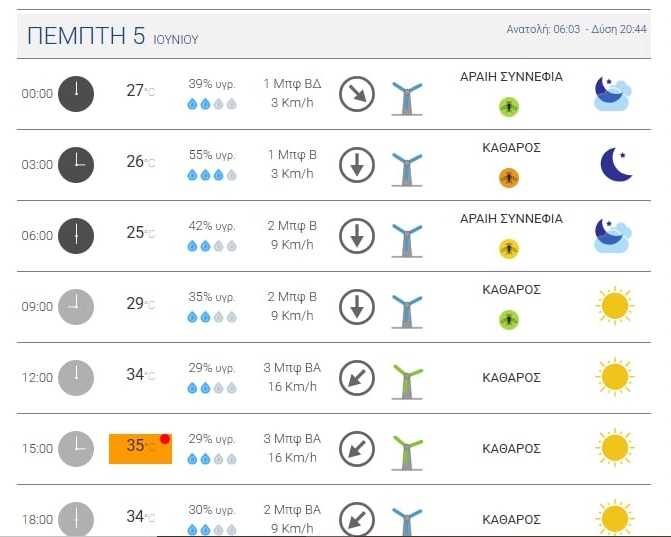Click the orange highlighted 35°C temperature box
This screenshot has height=537, width=671.
[x=140, y=448]
